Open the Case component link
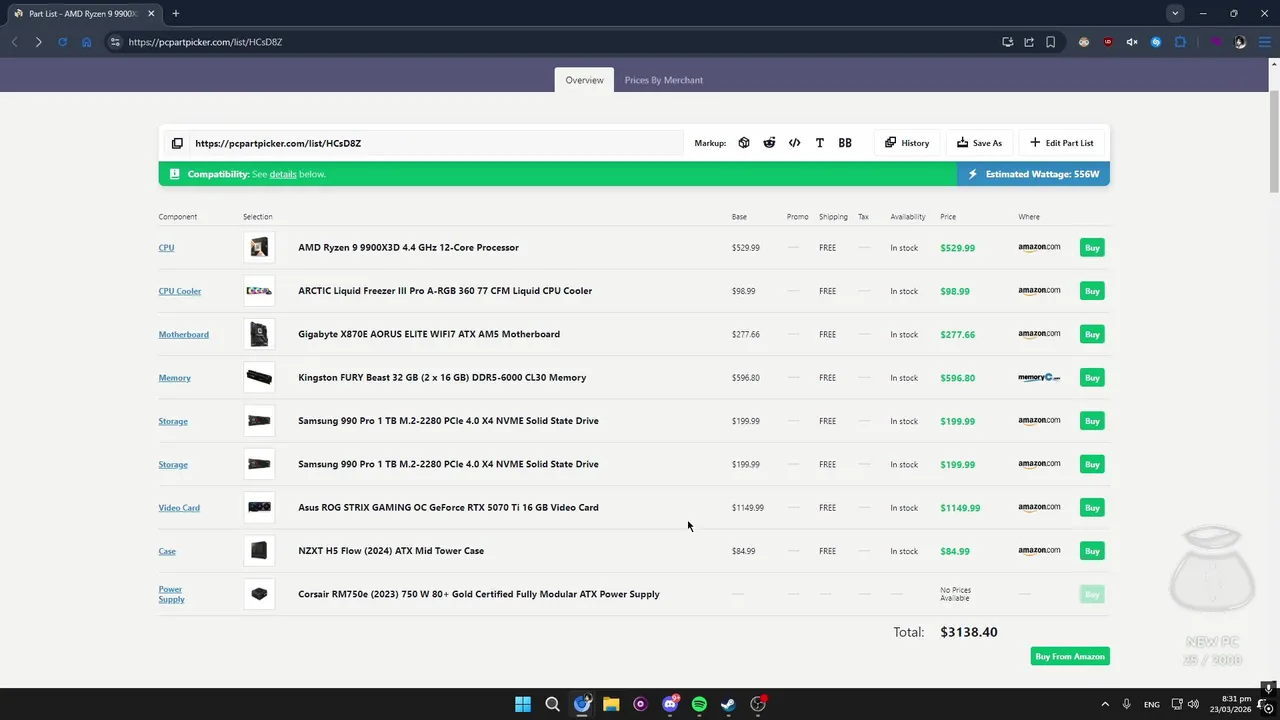 (x=167, y=551)
